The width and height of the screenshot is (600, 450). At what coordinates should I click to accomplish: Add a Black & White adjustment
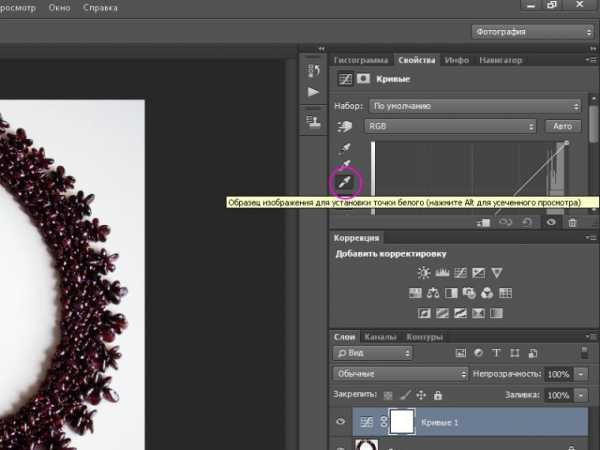[451, 293]
